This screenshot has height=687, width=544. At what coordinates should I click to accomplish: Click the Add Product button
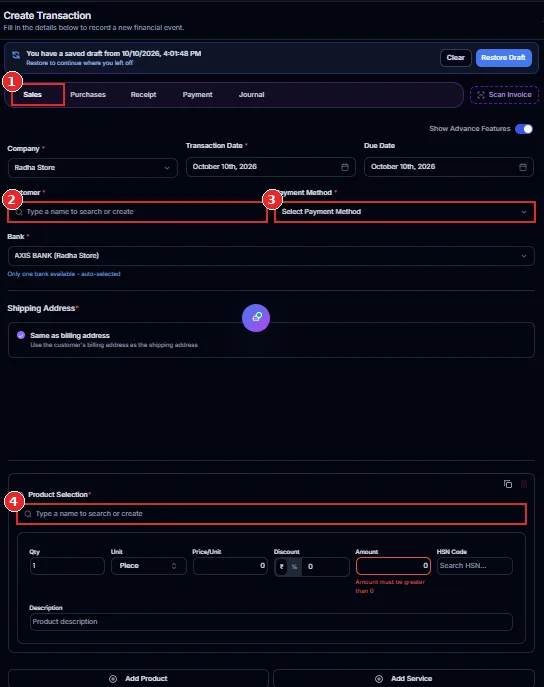tap(138, 678)
